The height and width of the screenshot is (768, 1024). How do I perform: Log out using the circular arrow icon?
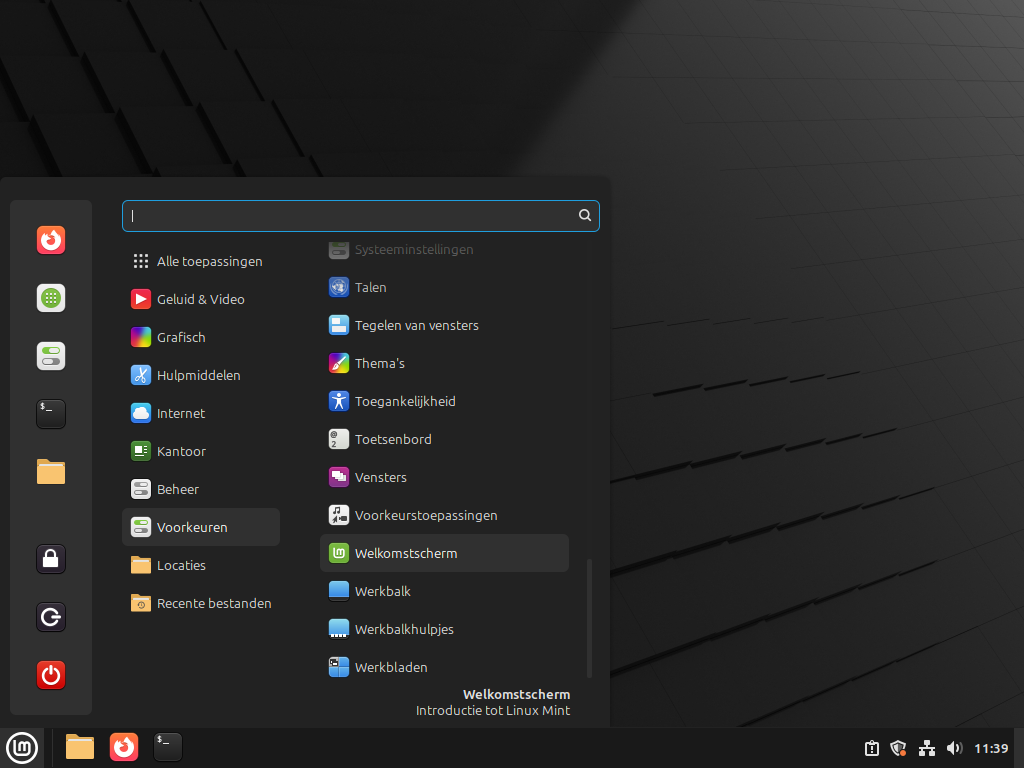(x=51, y=617)
